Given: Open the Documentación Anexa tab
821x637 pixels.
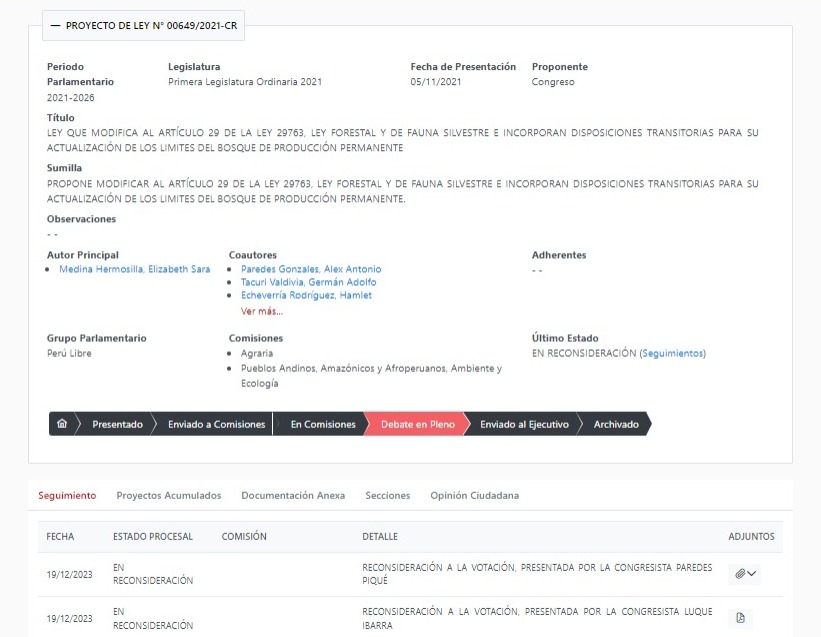Looking at the screenshot, I should click(x=293, y=495).
